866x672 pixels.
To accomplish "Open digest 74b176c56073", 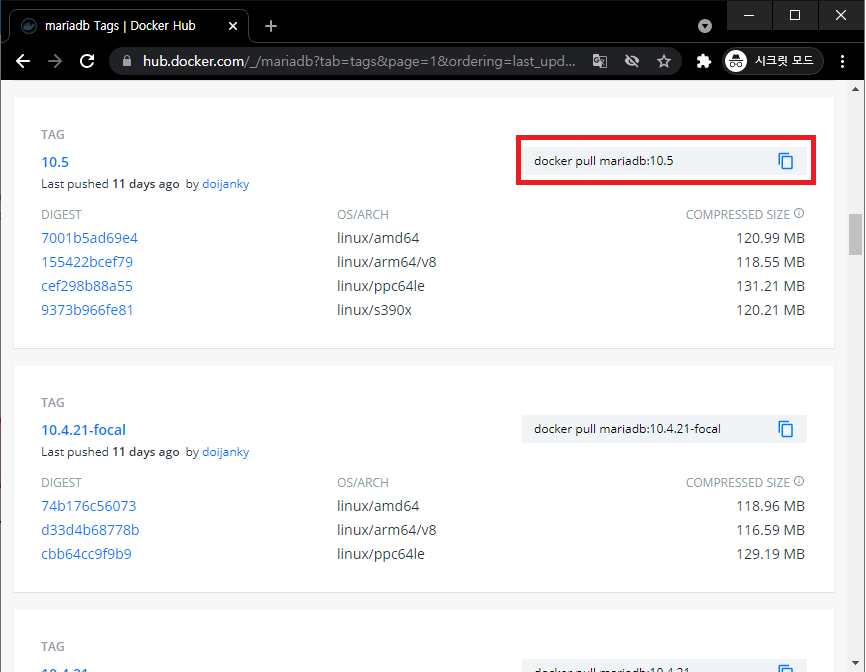I will coord(89,506).
